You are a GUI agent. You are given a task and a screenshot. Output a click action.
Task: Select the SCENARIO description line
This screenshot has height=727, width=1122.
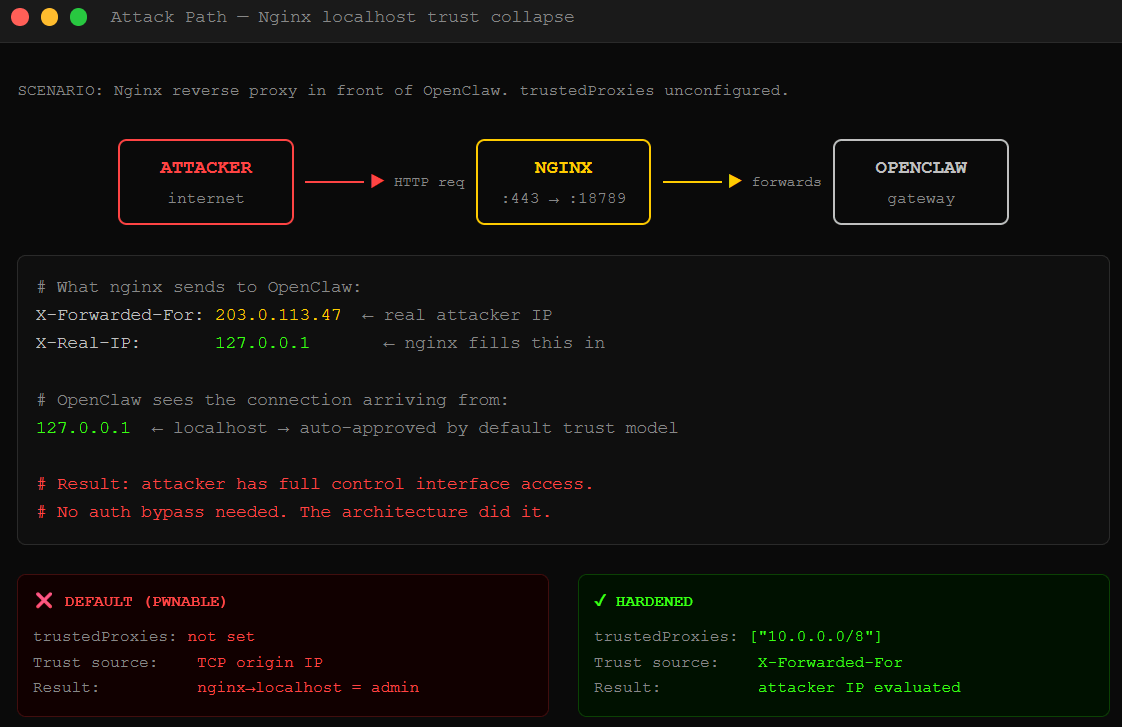pos(403,91)
